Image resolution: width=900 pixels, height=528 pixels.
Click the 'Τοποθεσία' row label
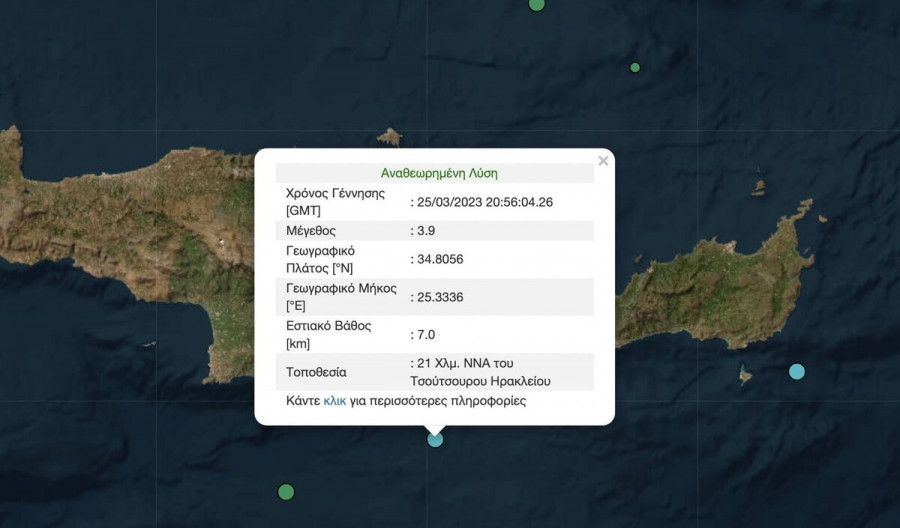coord(316,372)
